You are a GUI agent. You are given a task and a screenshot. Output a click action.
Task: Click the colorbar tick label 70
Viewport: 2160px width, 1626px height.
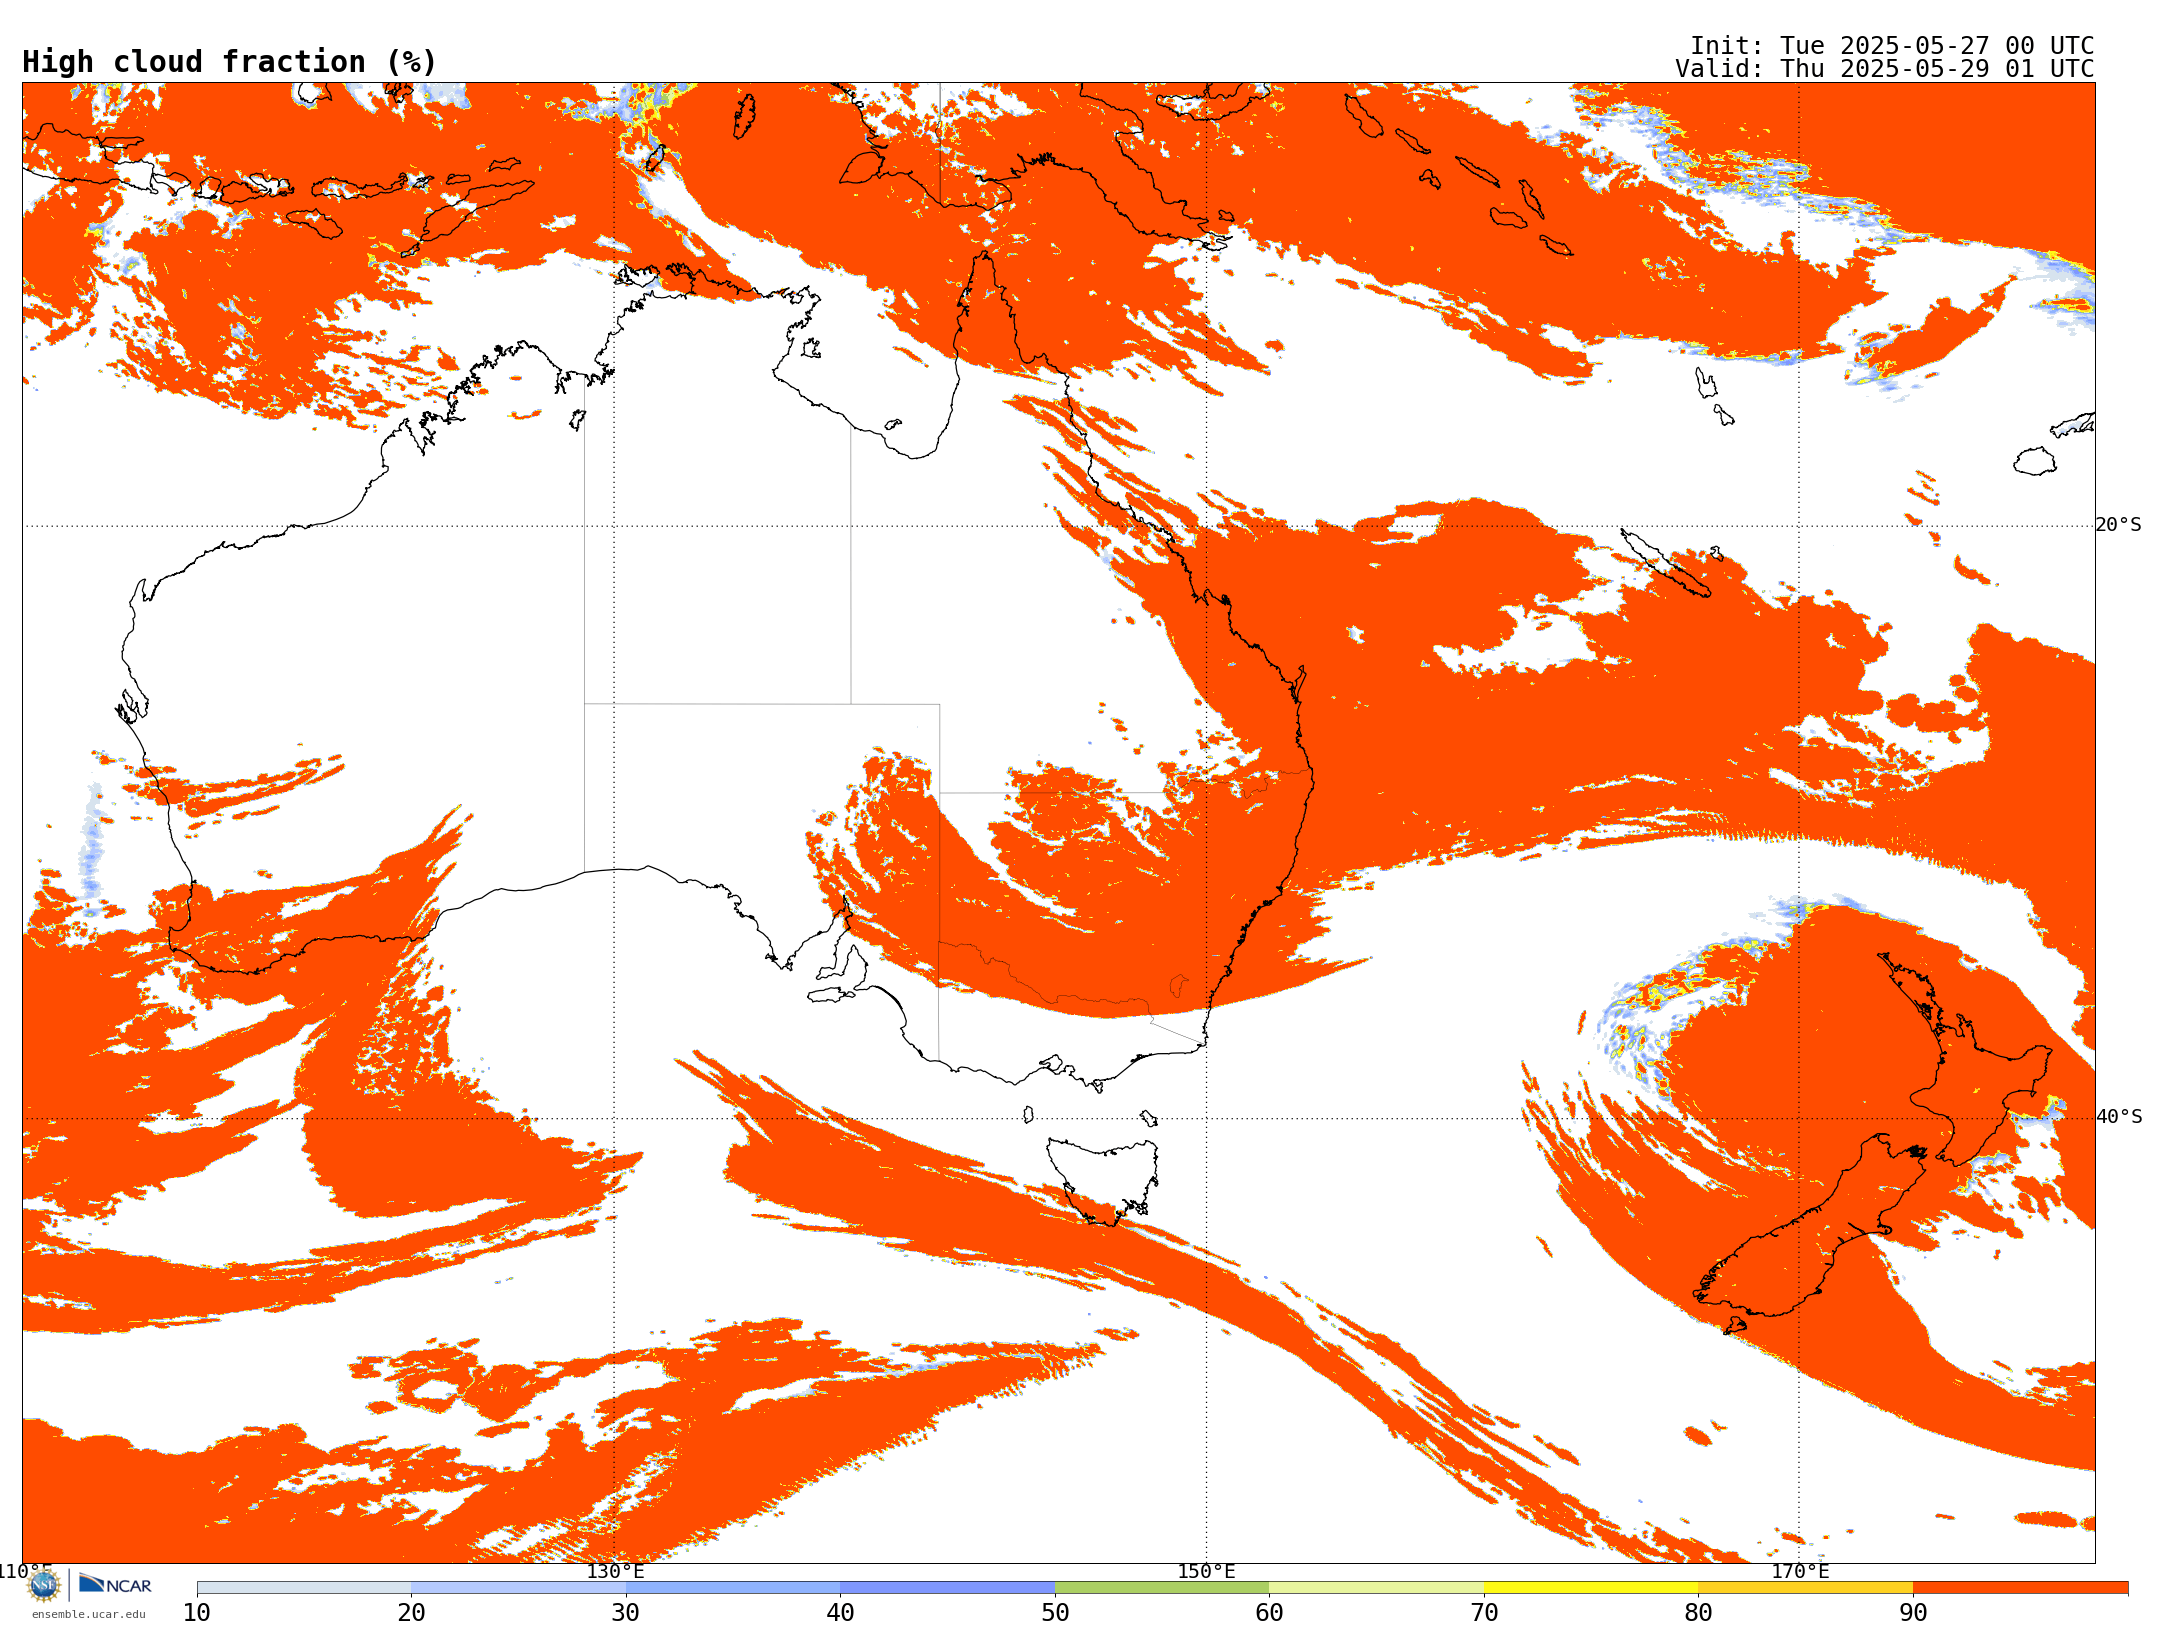click(x=1484, y=1613)
